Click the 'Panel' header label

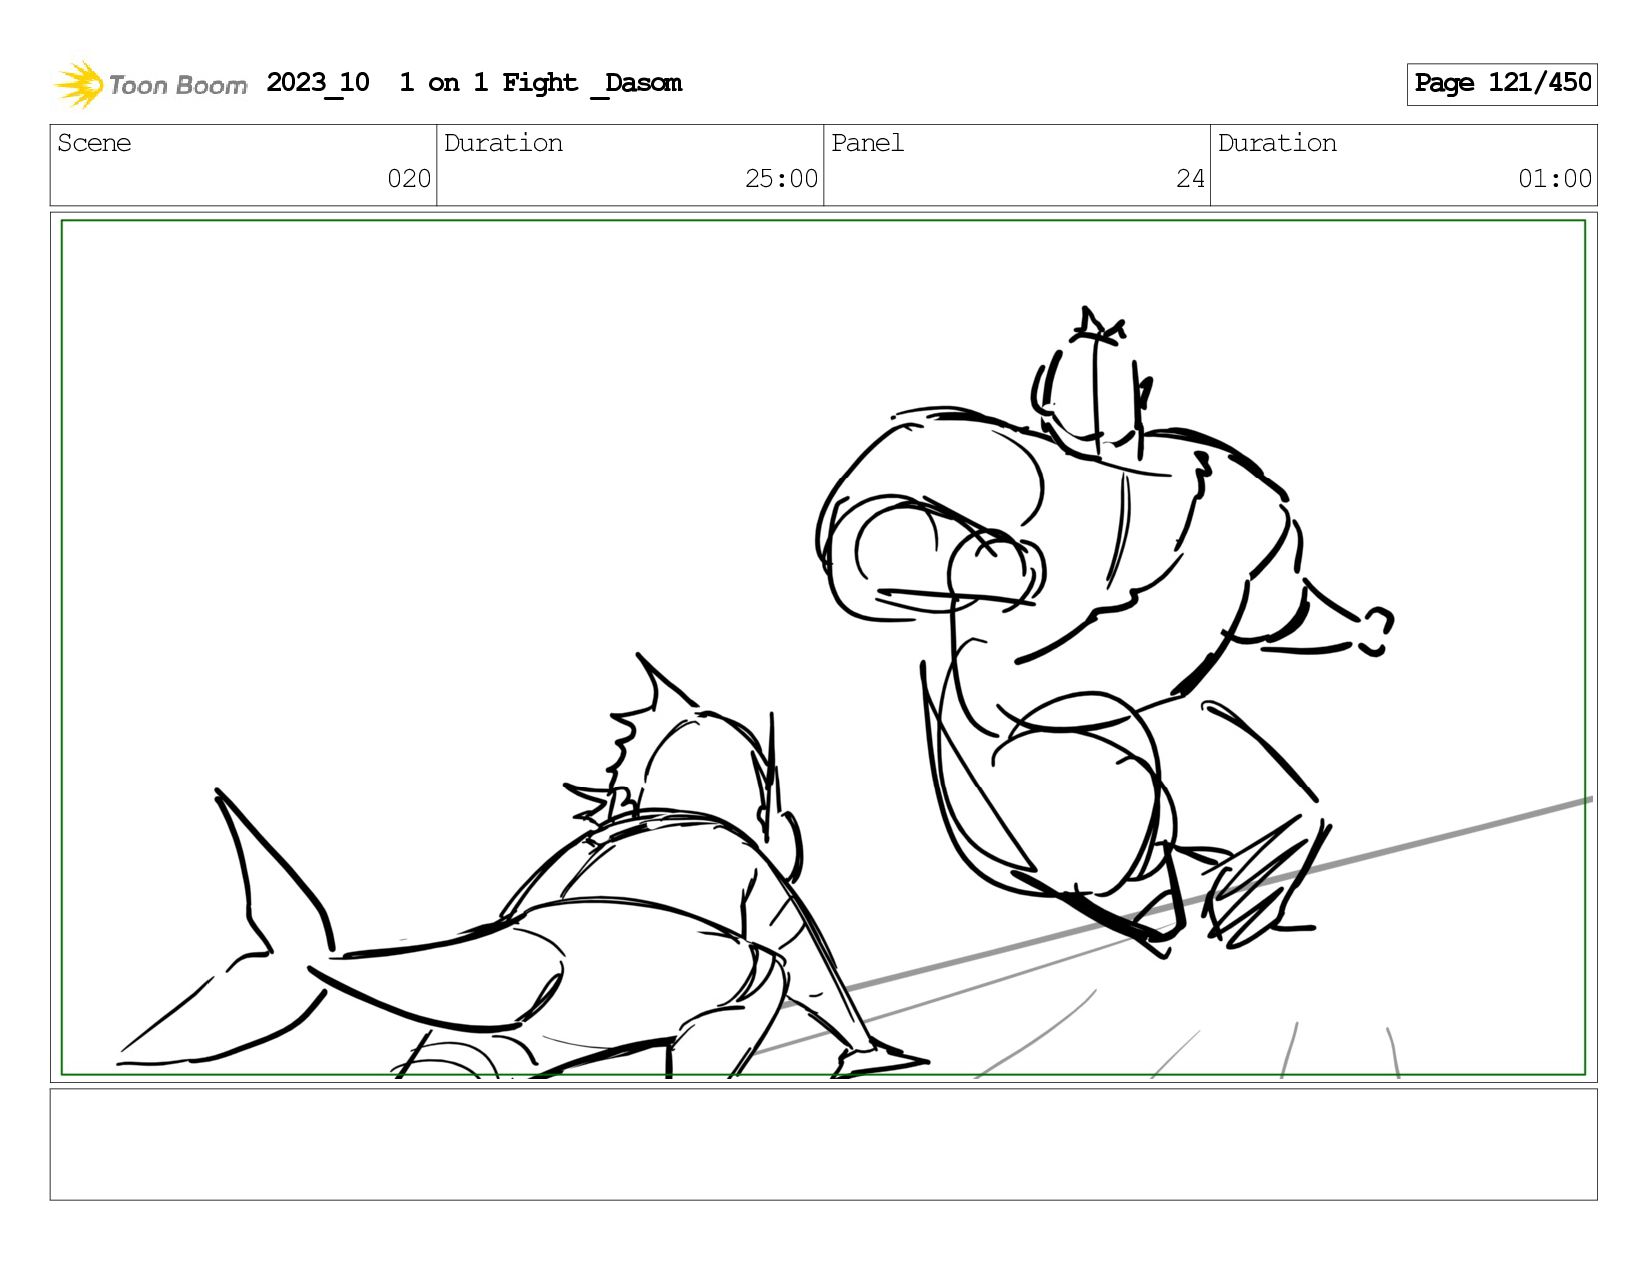click(x=867, y=143)
